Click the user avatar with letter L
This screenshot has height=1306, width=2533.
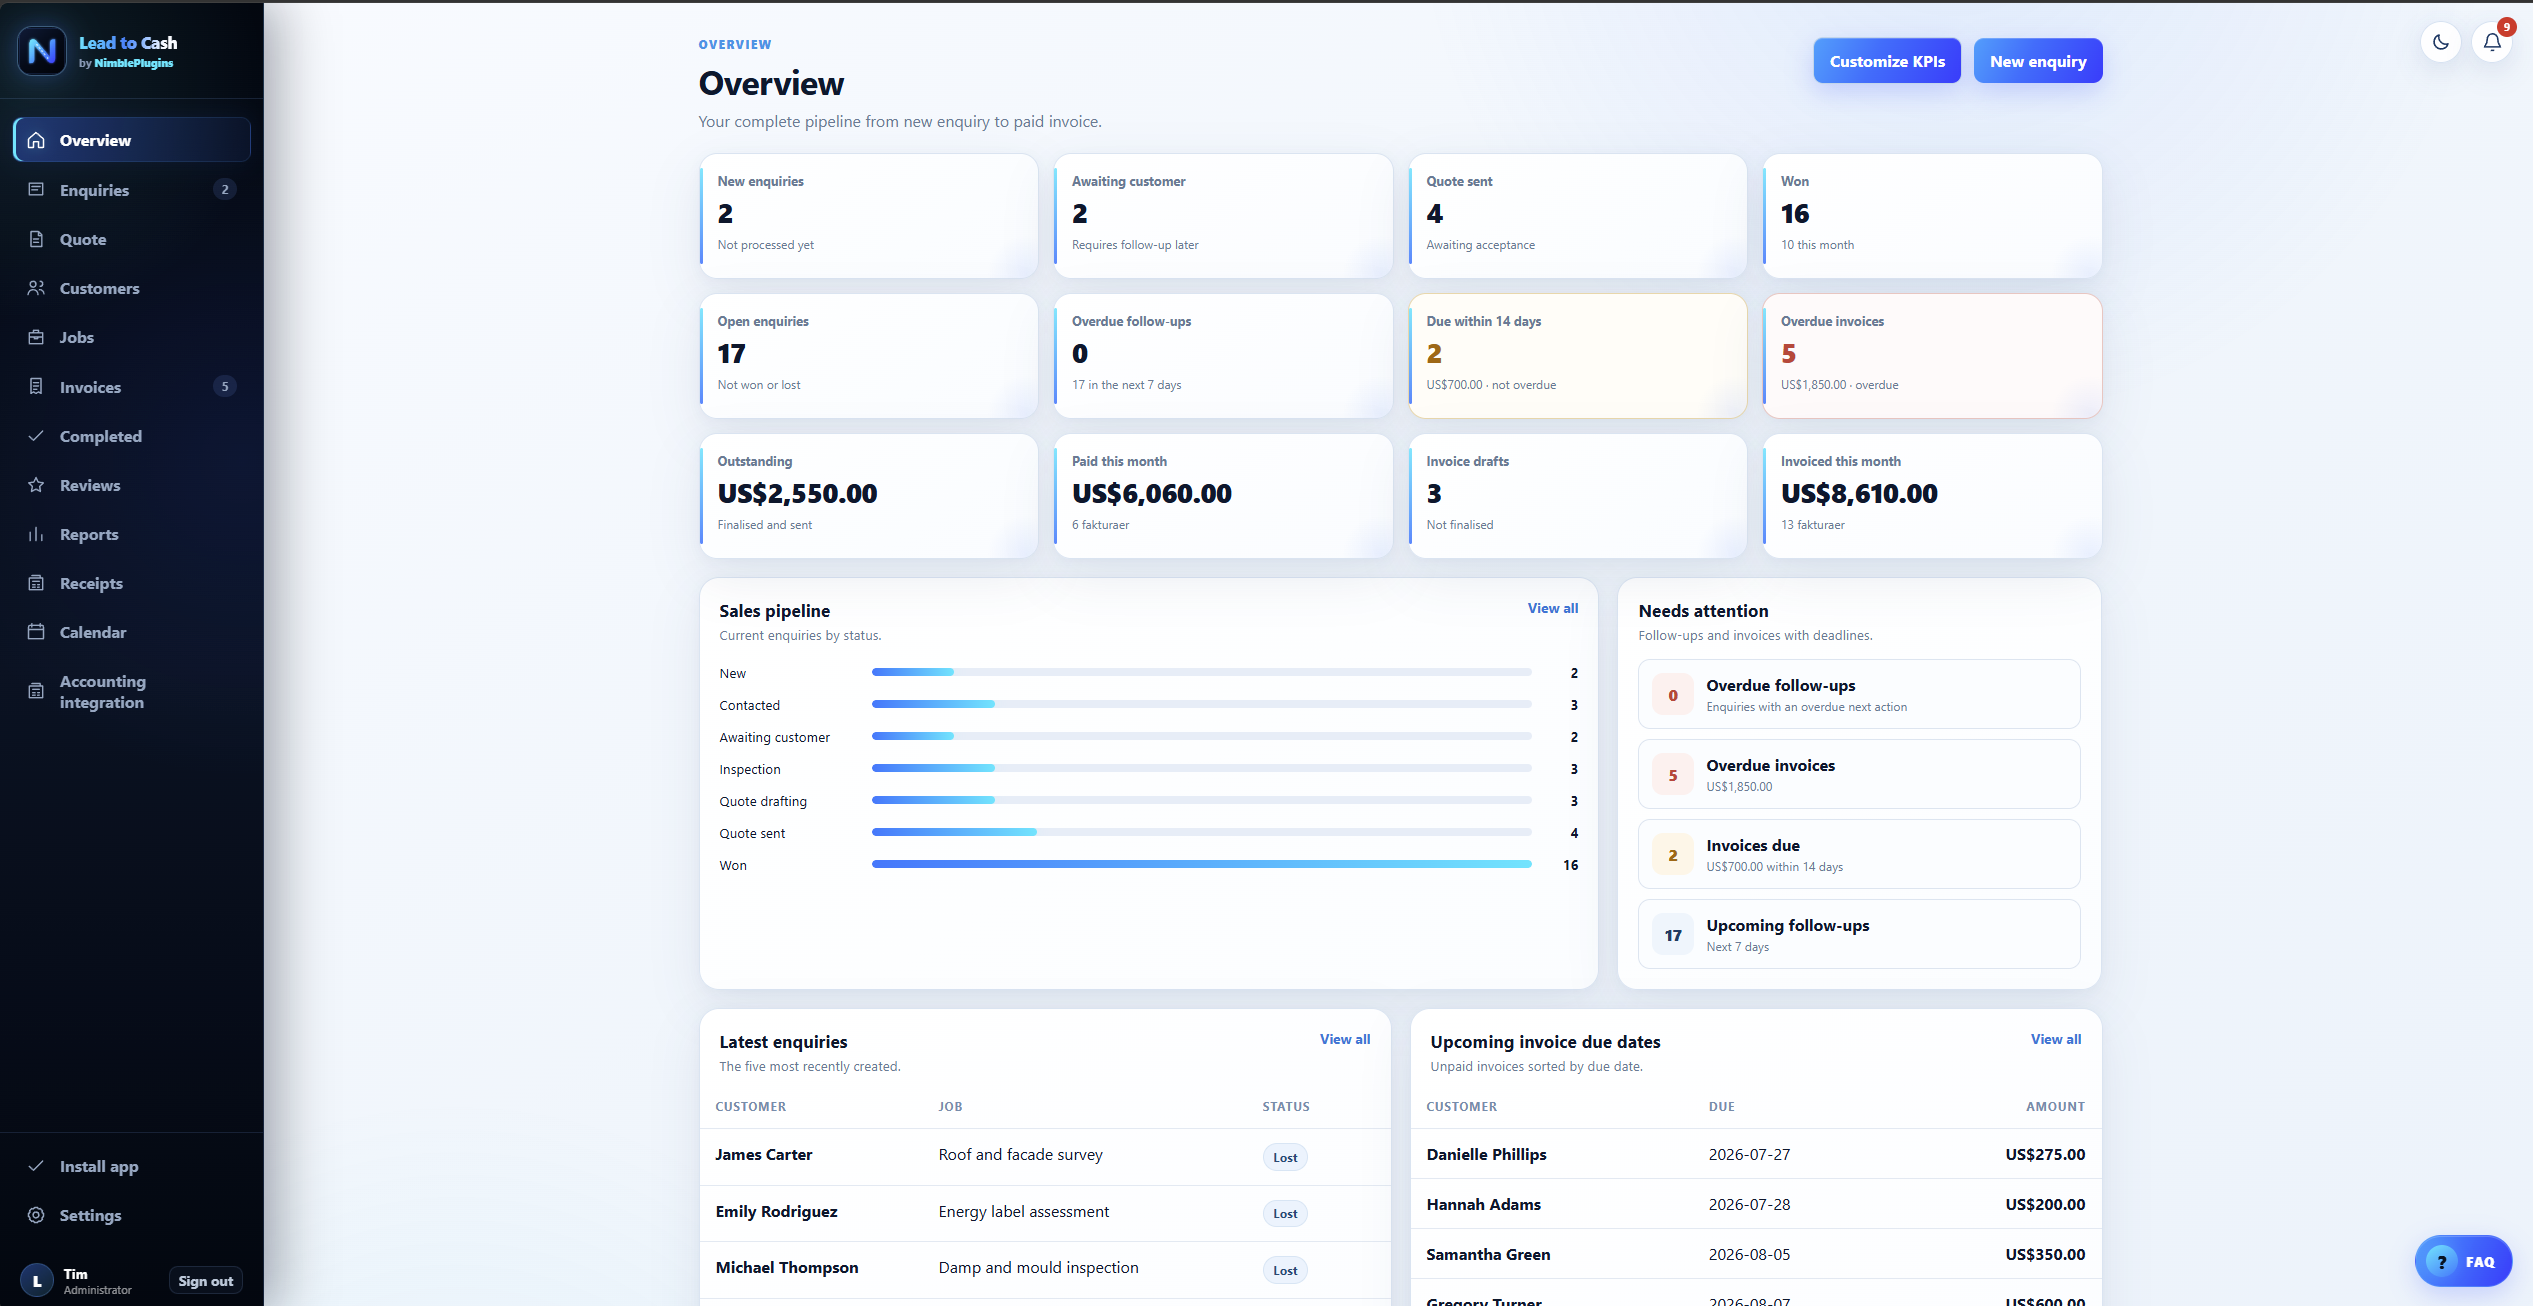coord(37,1281)
